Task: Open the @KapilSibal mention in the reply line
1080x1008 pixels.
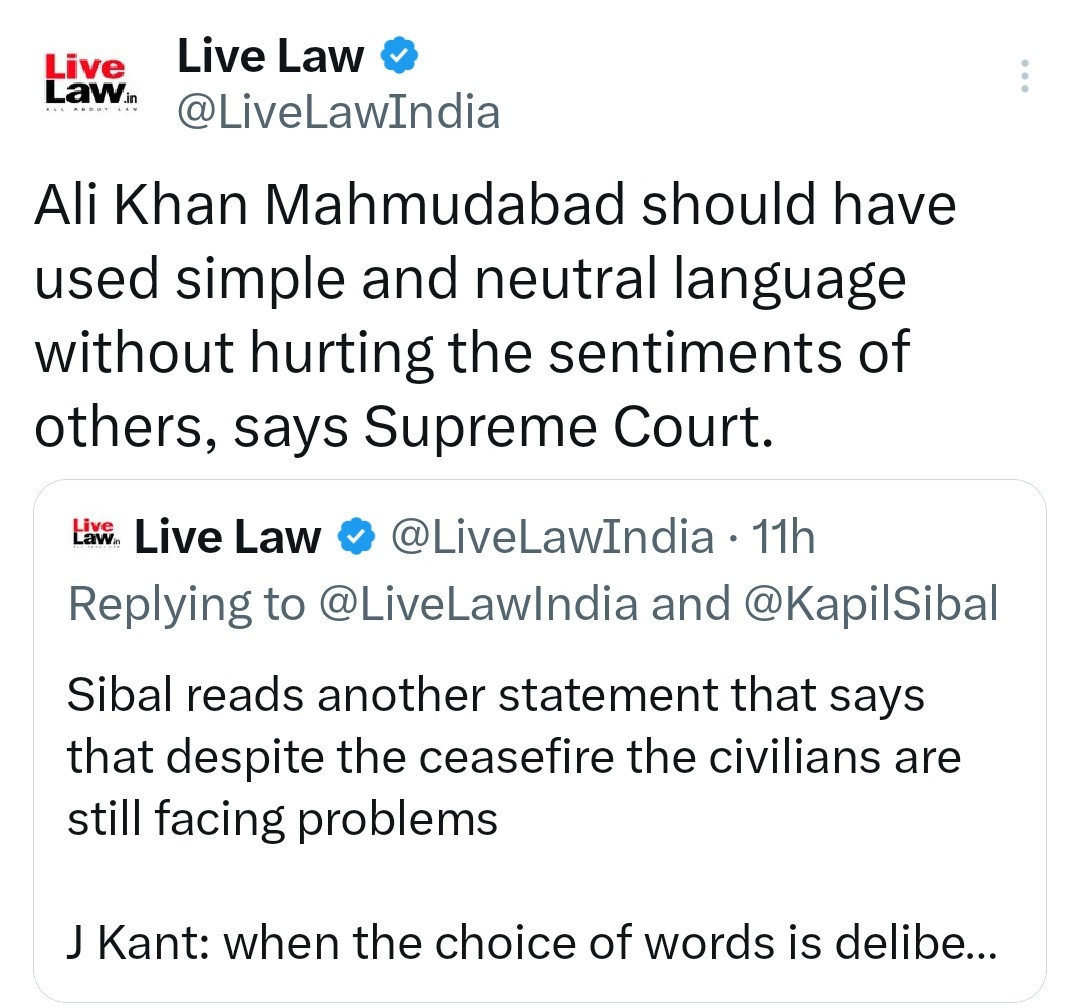Action: coord(871,604)
